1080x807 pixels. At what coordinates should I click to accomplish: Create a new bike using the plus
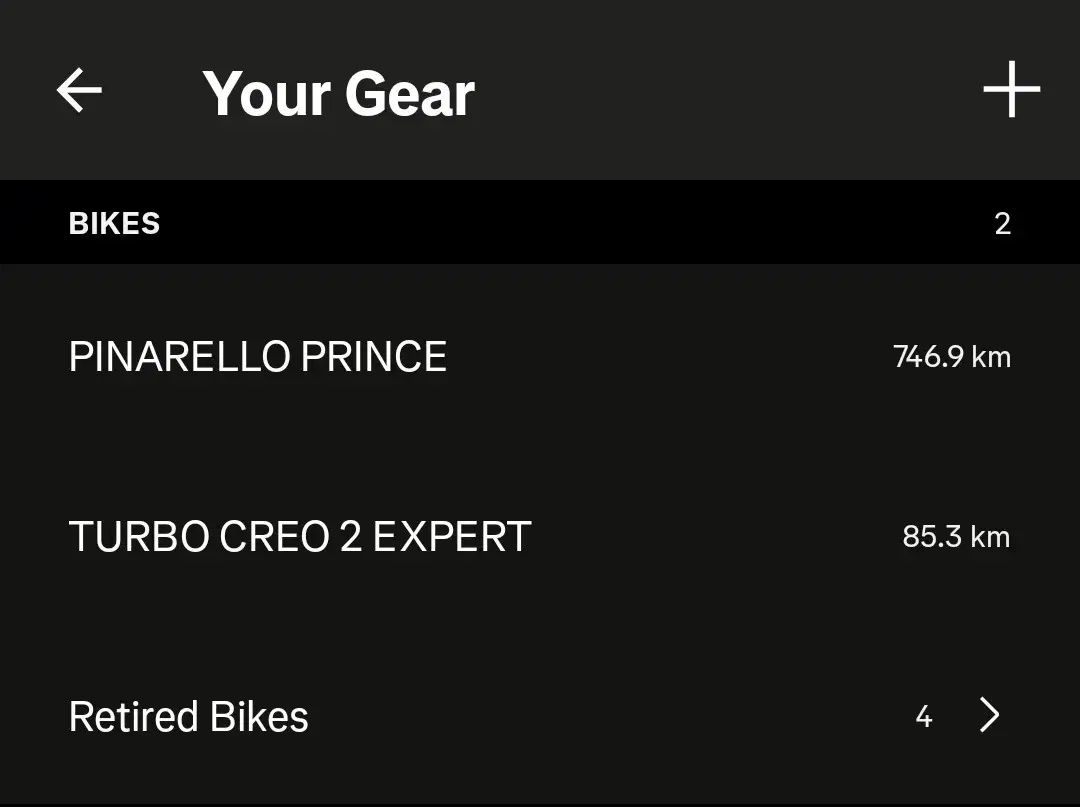(x=1011, y=90)
